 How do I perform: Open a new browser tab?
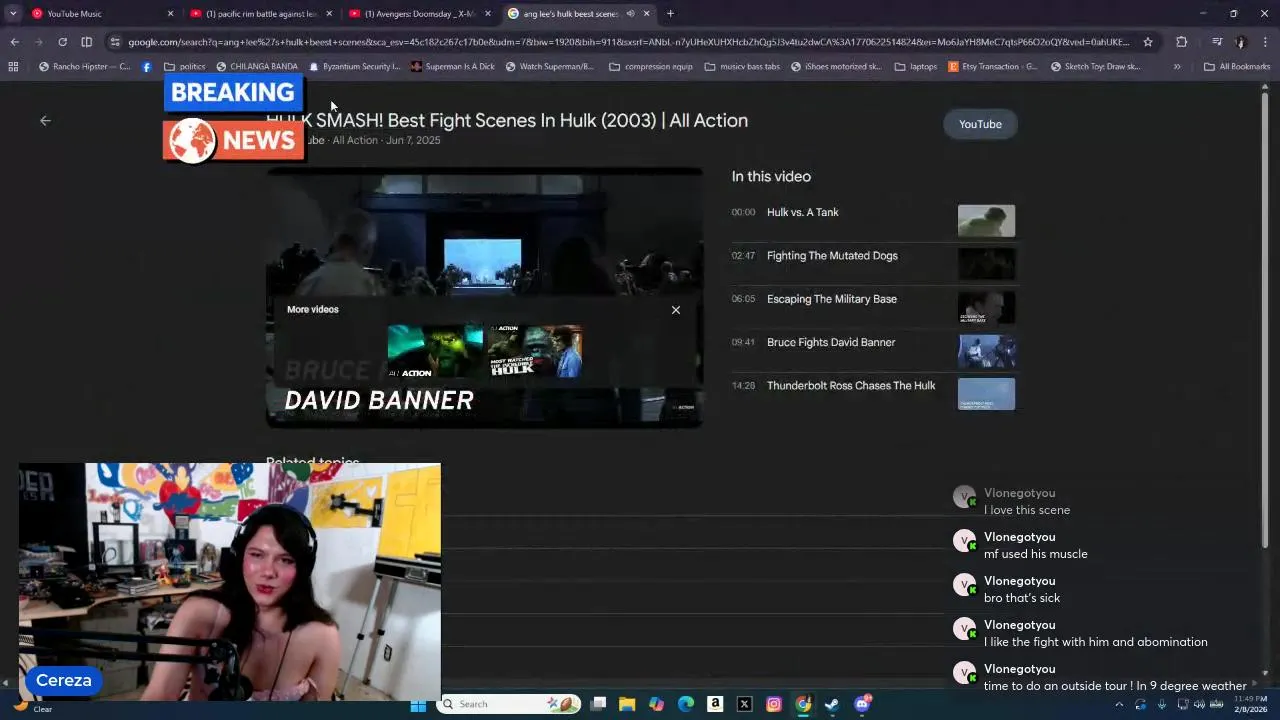tap(670, 14)
